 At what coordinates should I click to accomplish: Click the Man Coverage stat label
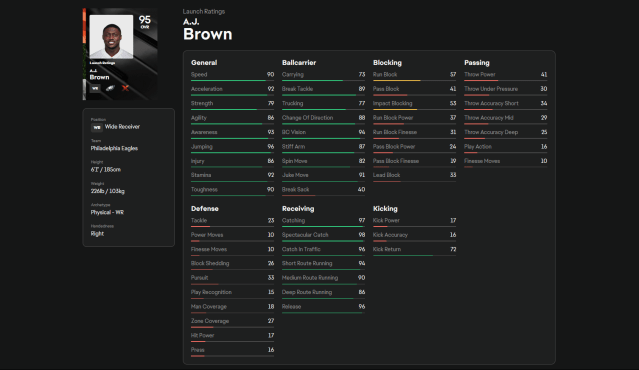209,306
